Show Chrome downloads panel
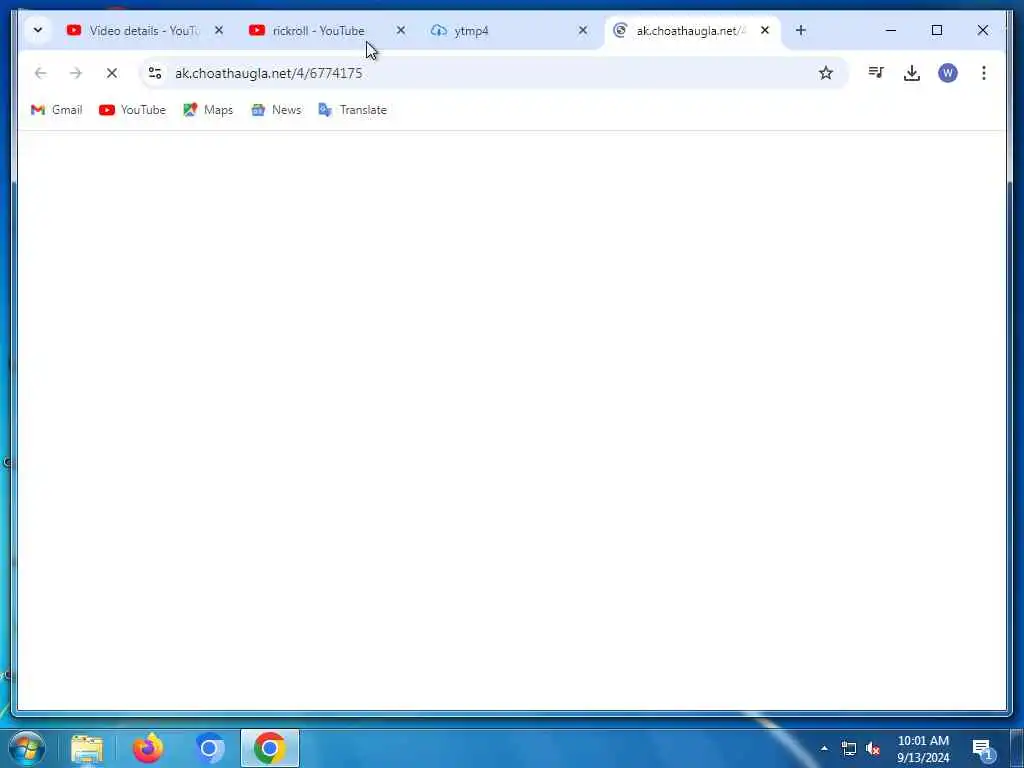Viewport: 1024px width, 768px height. coord(912,73)
